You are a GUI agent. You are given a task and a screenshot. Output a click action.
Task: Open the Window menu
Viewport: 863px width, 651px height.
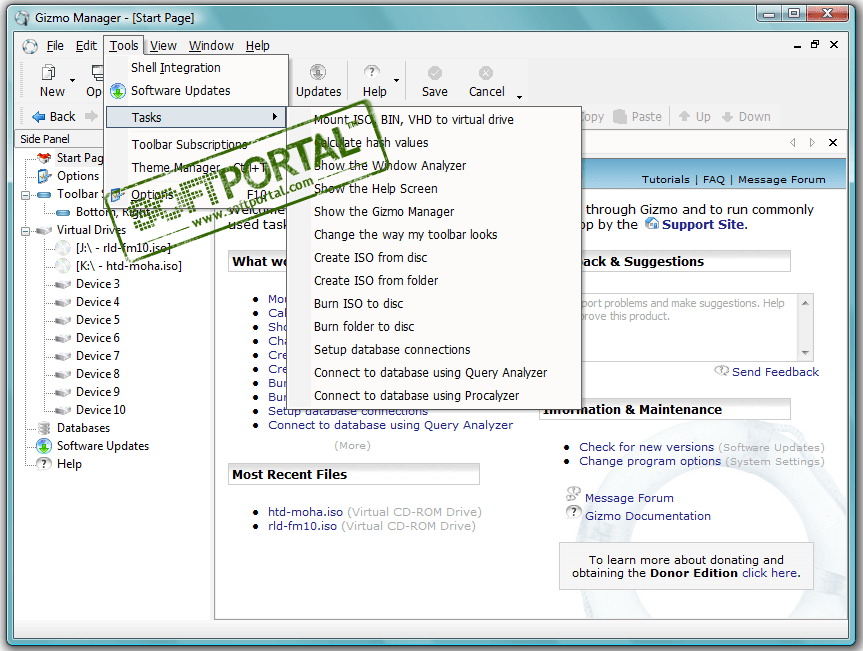click(x=211, y=46)
